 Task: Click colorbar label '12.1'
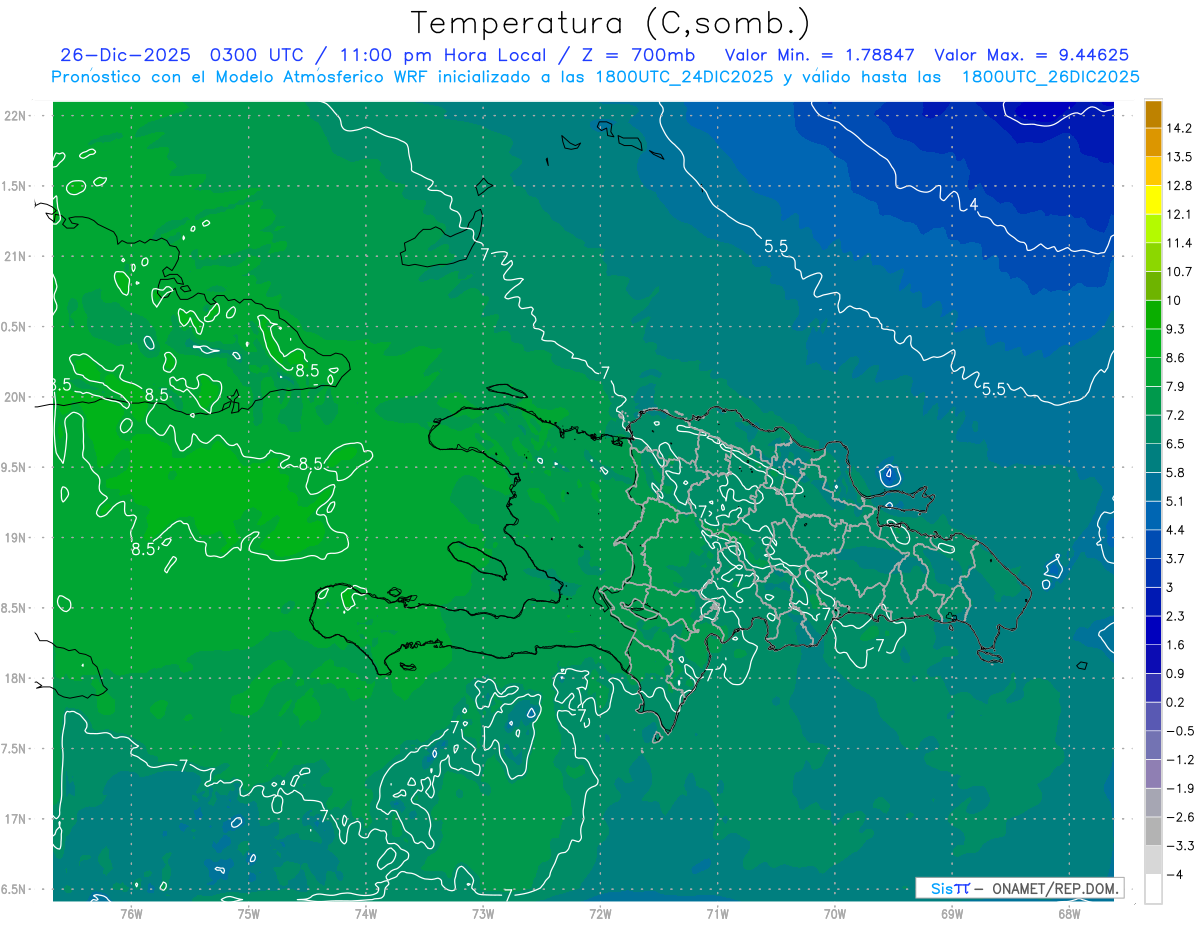[x=1181, y=215]
